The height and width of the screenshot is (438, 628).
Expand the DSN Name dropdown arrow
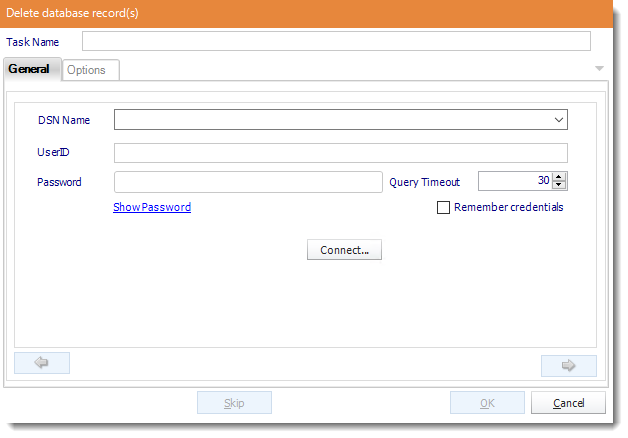[x=559, y=120]
